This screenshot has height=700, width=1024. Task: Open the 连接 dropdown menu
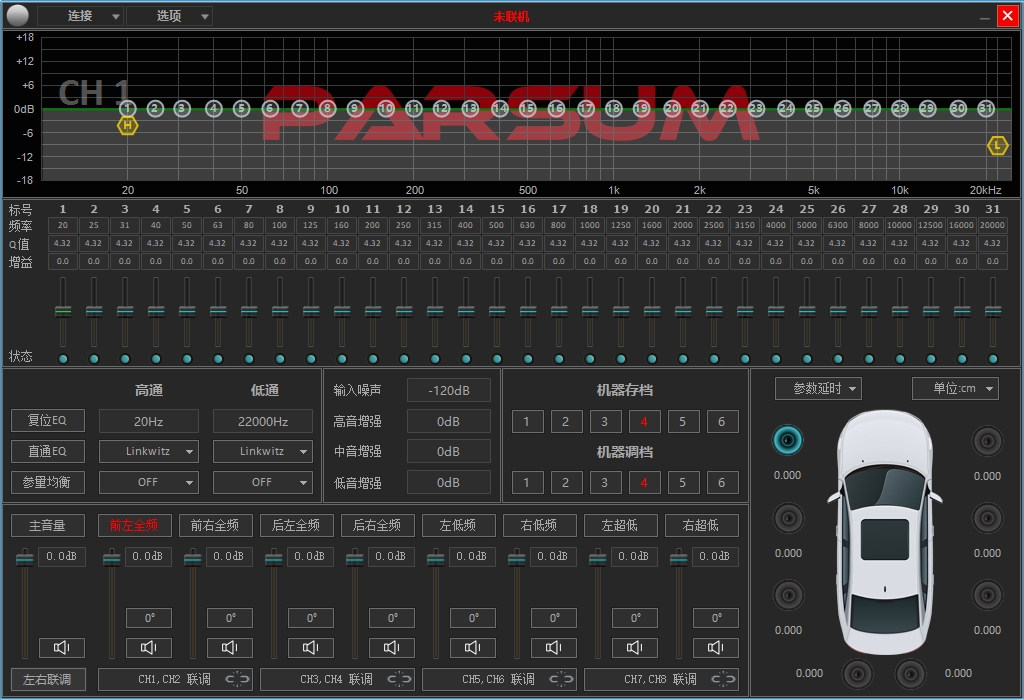[80, 16]
